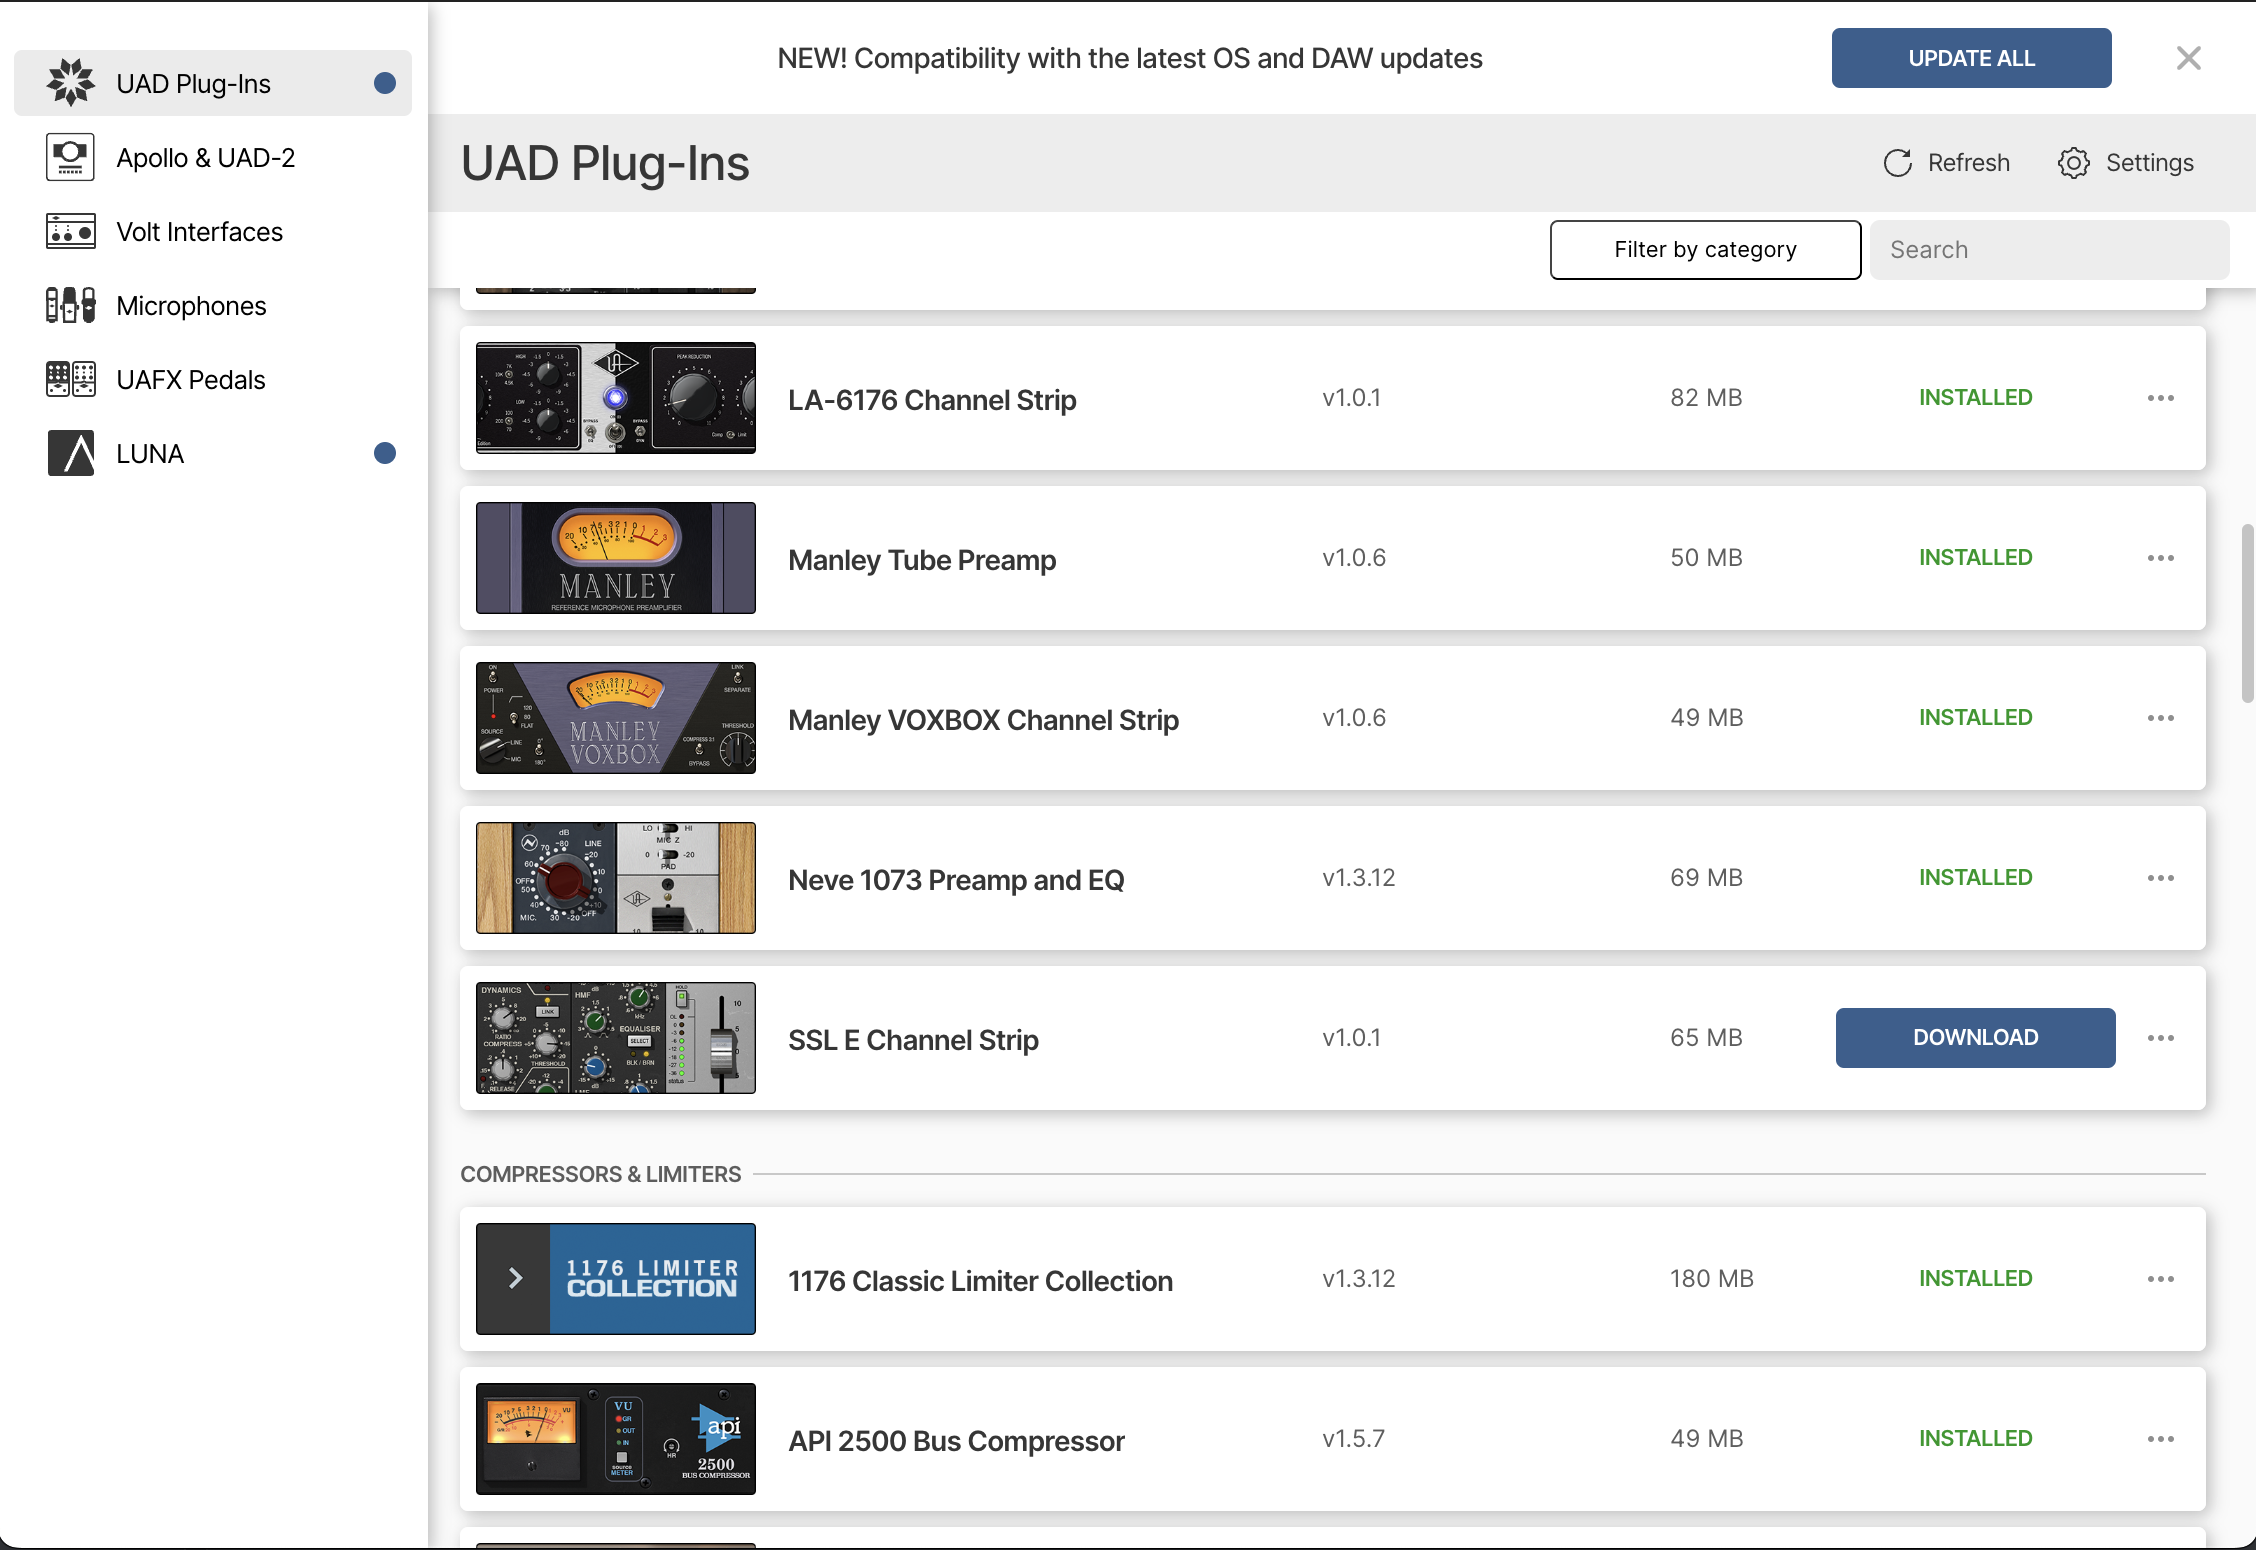The height and width of the screenshot is (1550, 2256).
Task: Click the Refresh label
Action: (x=1968, y=163)
